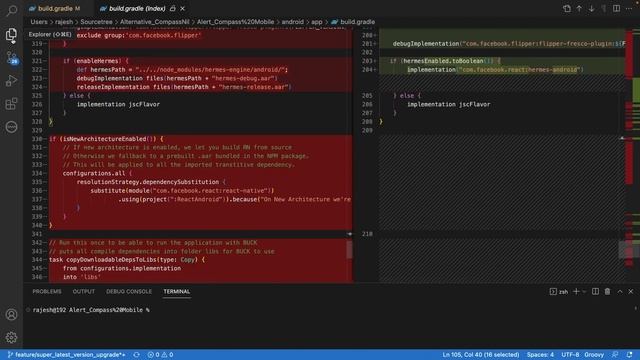
Task: Click the debugImplementation flipper-fresco-plugin line
Action: 509,44
